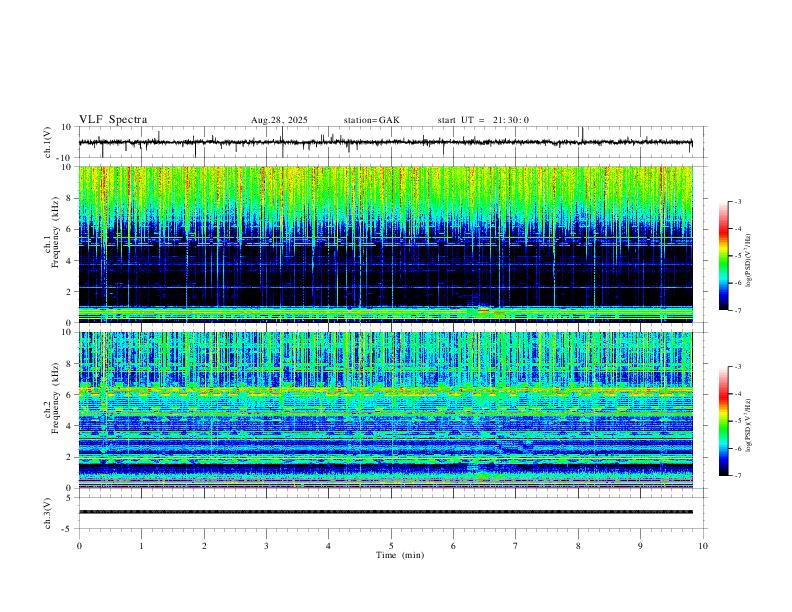This screenshot has height=612, width=792.
Task: Click upper colorbar's log(PSD) label
Action: 748,261
